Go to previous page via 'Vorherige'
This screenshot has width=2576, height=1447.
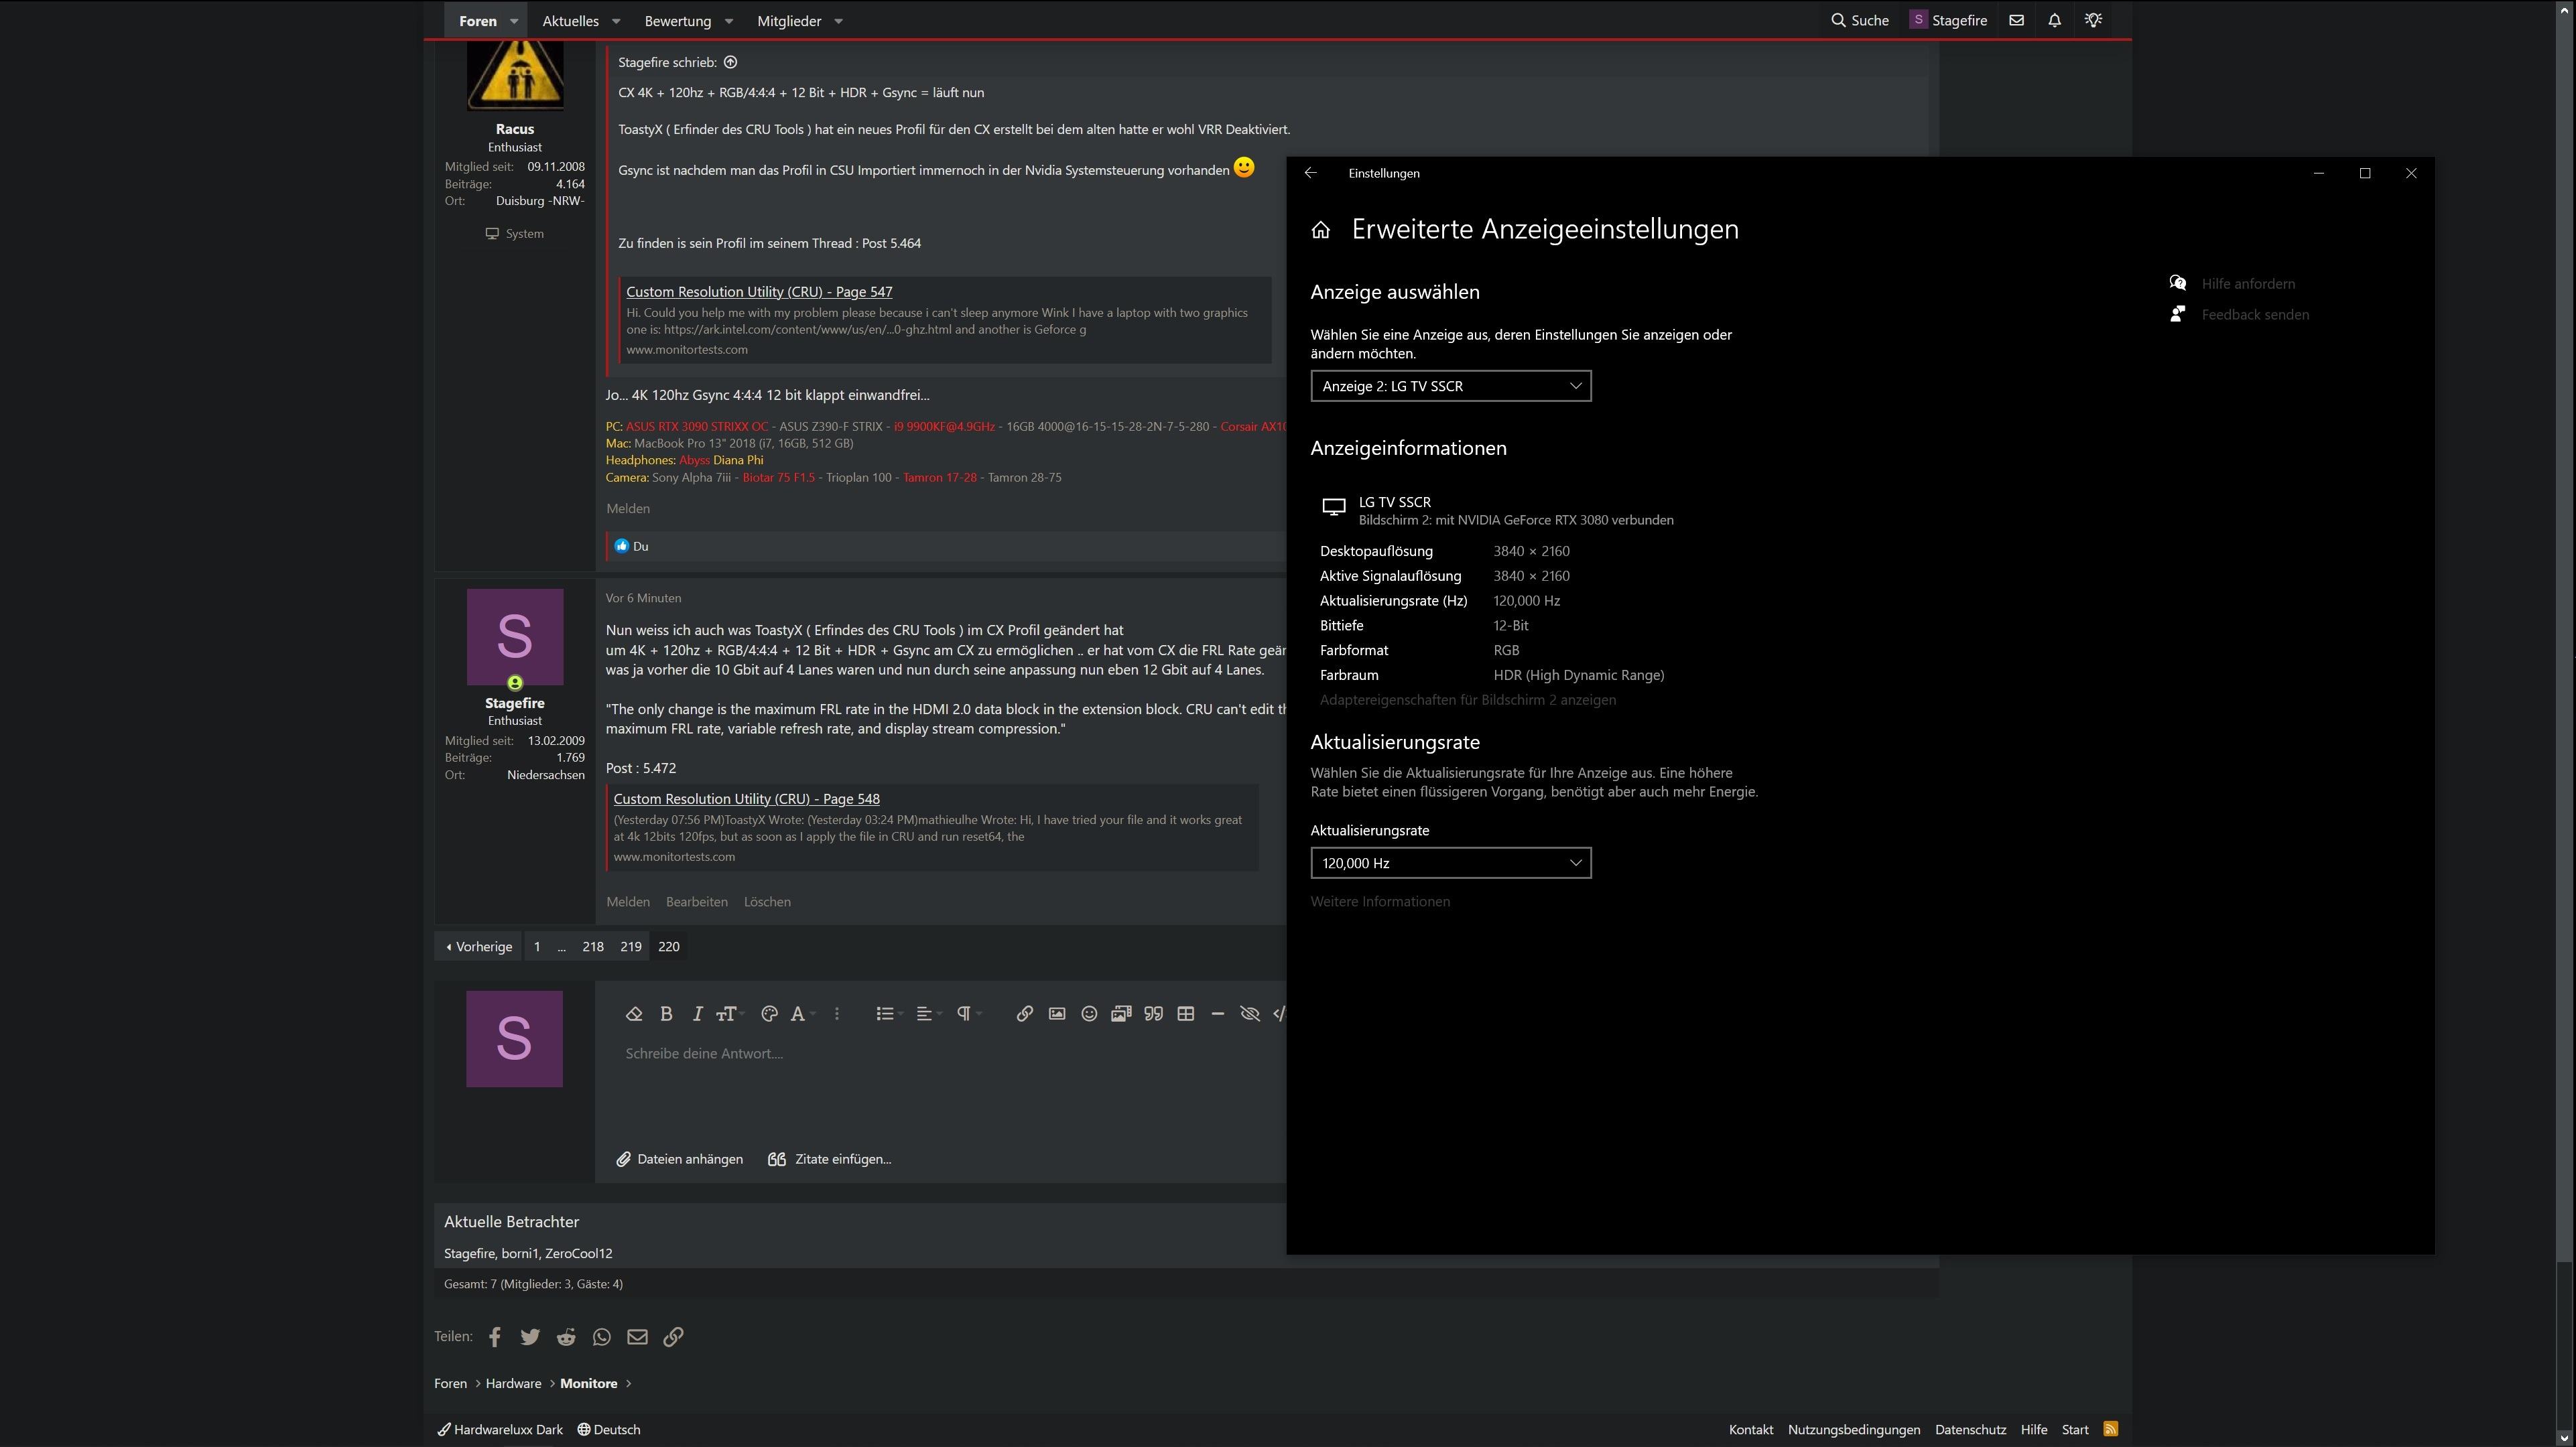click(479, 946)
